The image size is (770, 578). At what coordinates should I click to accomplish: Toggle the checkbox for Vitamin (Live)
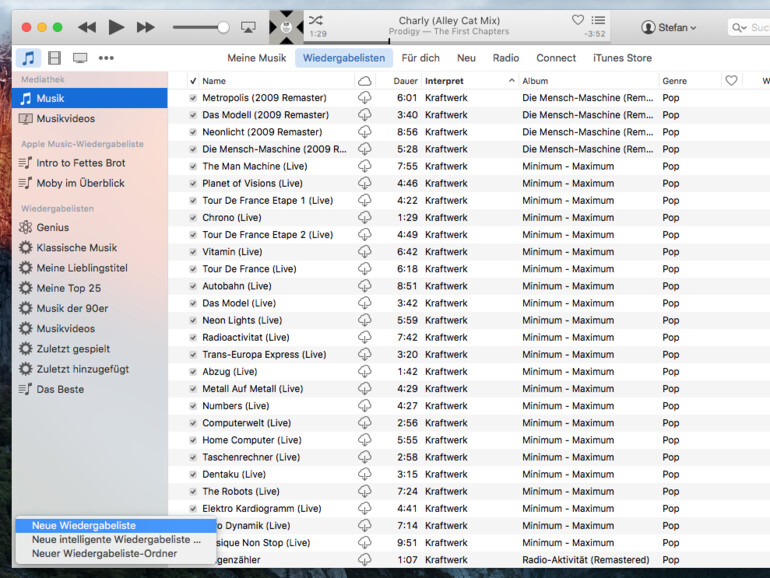coord(193,252)
